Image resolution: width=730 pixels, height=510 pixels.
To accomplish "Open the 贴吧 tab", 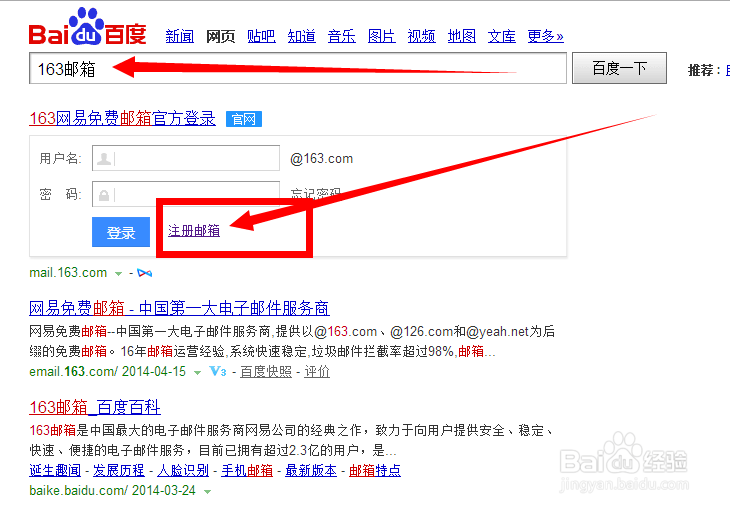I will click(261, 36).
